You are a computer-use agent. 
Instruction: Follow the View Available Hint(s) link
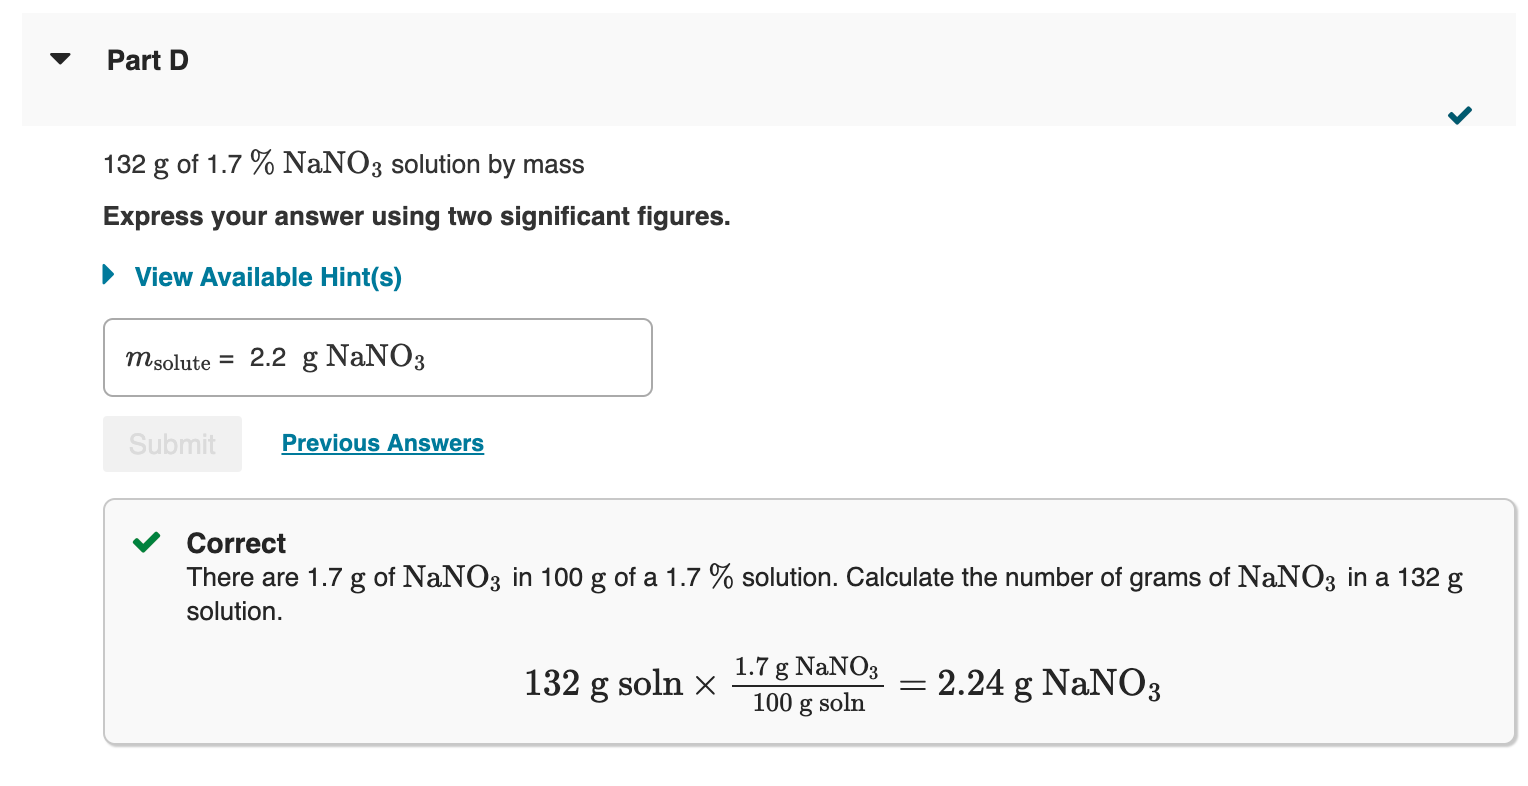click(267, 277)
